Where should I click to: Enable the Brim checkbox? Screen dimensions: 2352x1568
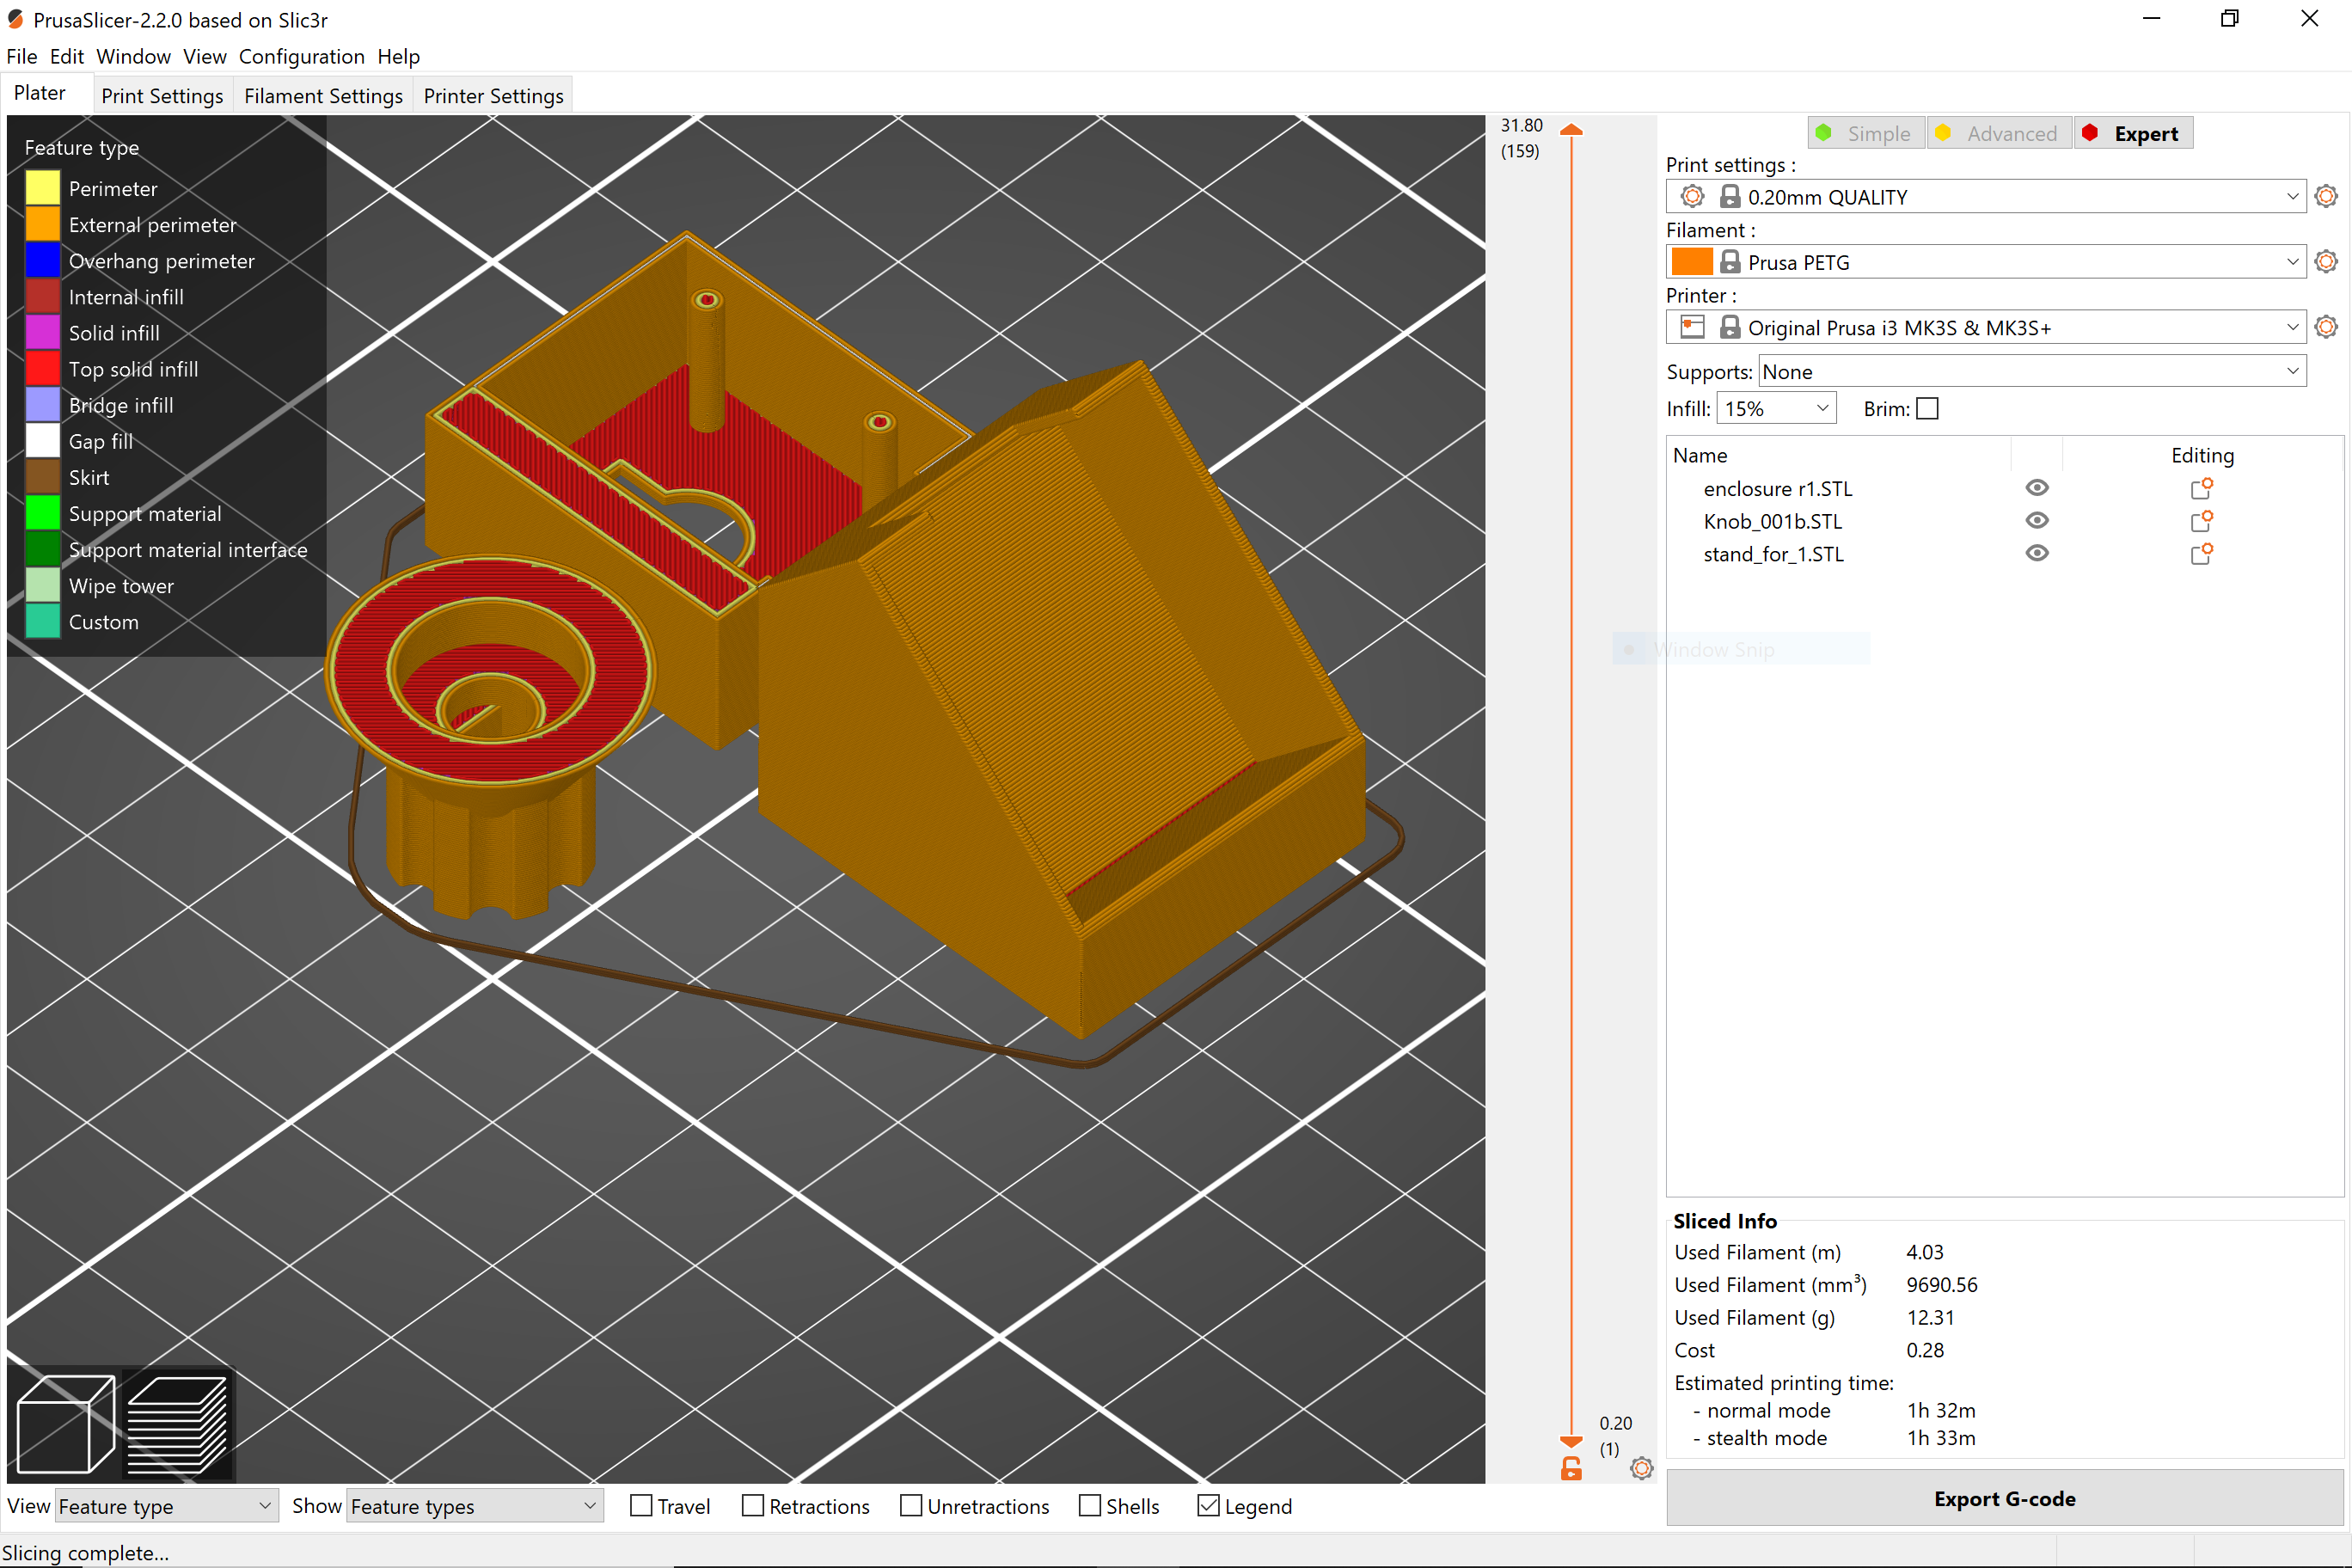point(1928,408)
